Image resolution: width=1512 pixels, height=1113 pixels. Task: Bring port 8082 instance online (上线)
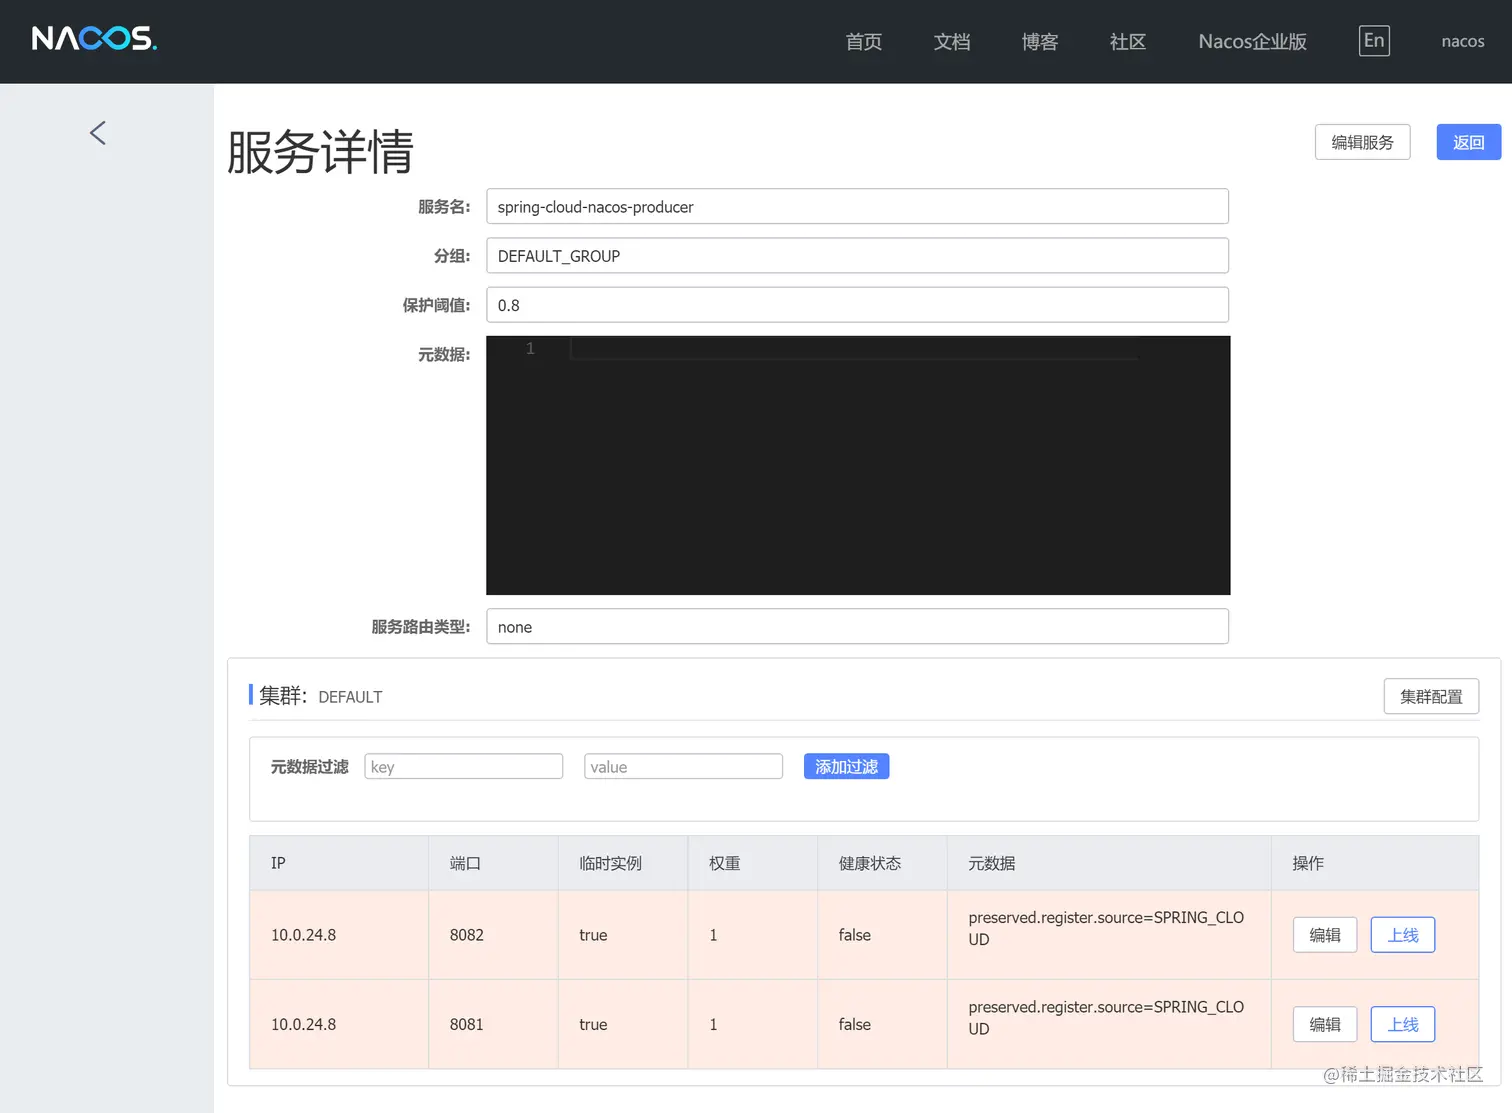pyautogui.click(x=1402, y=934)
